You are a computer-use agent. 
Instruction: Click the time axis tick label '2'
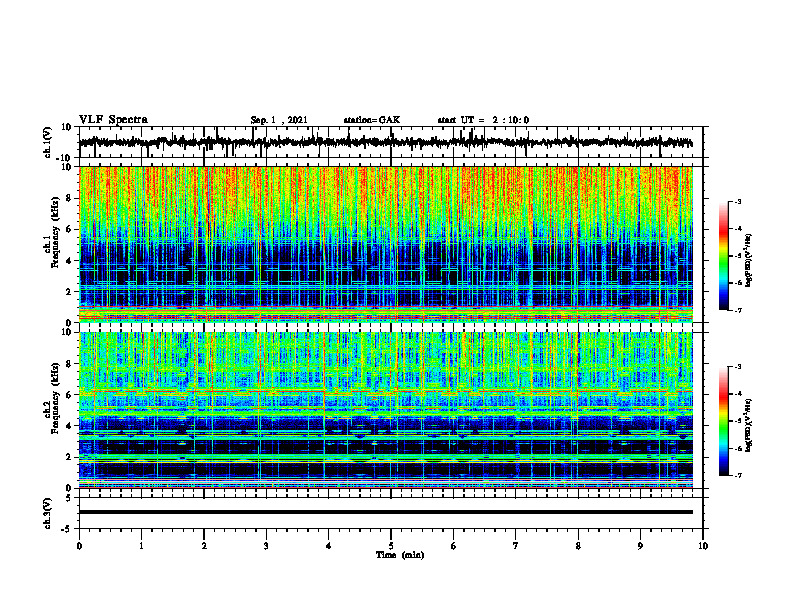(204, 546)
